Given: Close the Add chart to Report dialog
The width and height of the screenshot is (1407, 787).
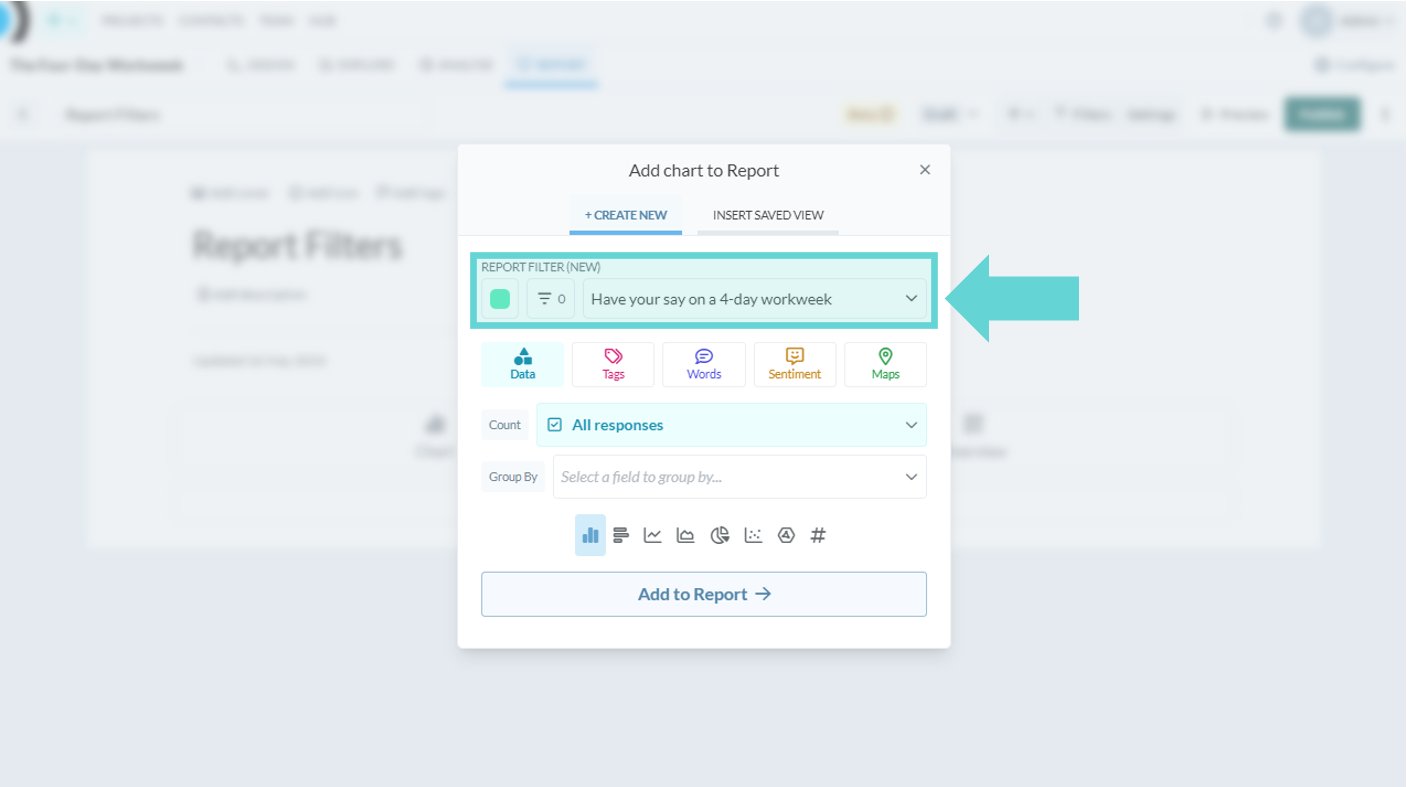Looking at the screenshot, I should (925, 170).
